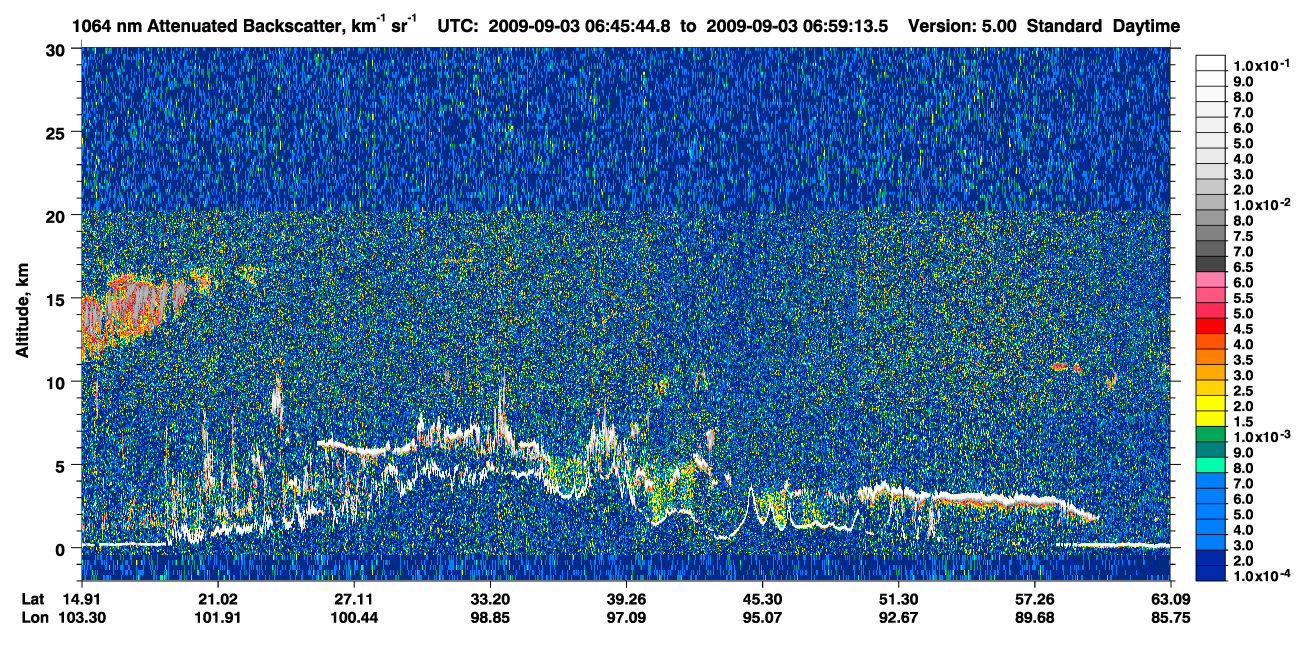Viewport: 1300px width, 667px height.
Task: Select the 5.5 color bar label
Action: (x=1245, y=299)
